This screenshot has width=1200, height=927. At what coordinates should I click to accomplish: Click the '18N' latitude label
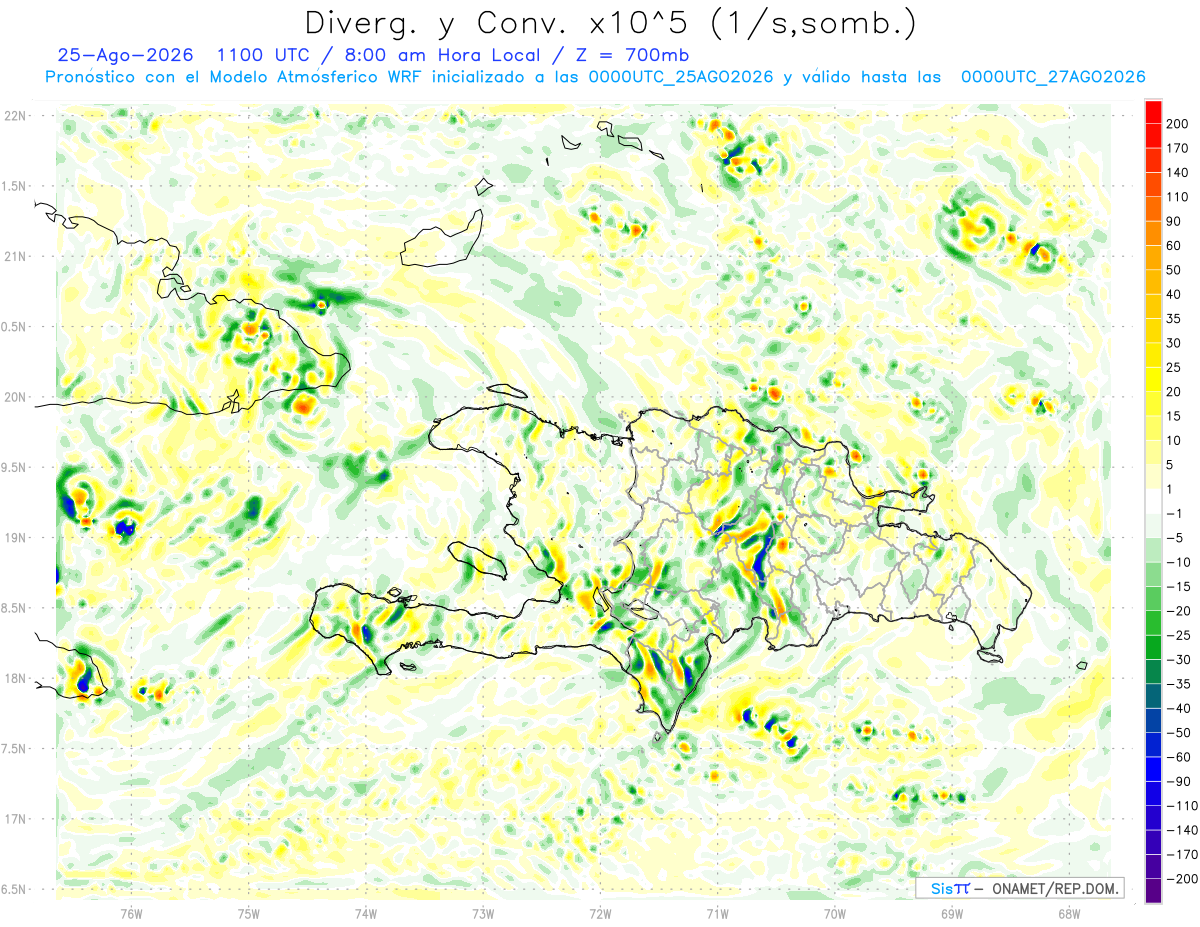coord(16,678)
